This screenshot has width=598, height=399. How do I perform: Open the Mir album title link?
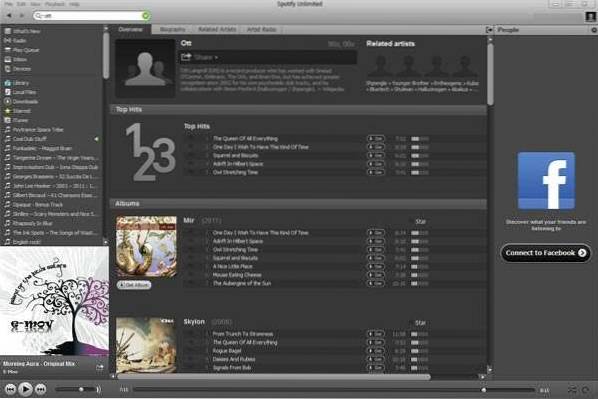click(x=189, y=220)
